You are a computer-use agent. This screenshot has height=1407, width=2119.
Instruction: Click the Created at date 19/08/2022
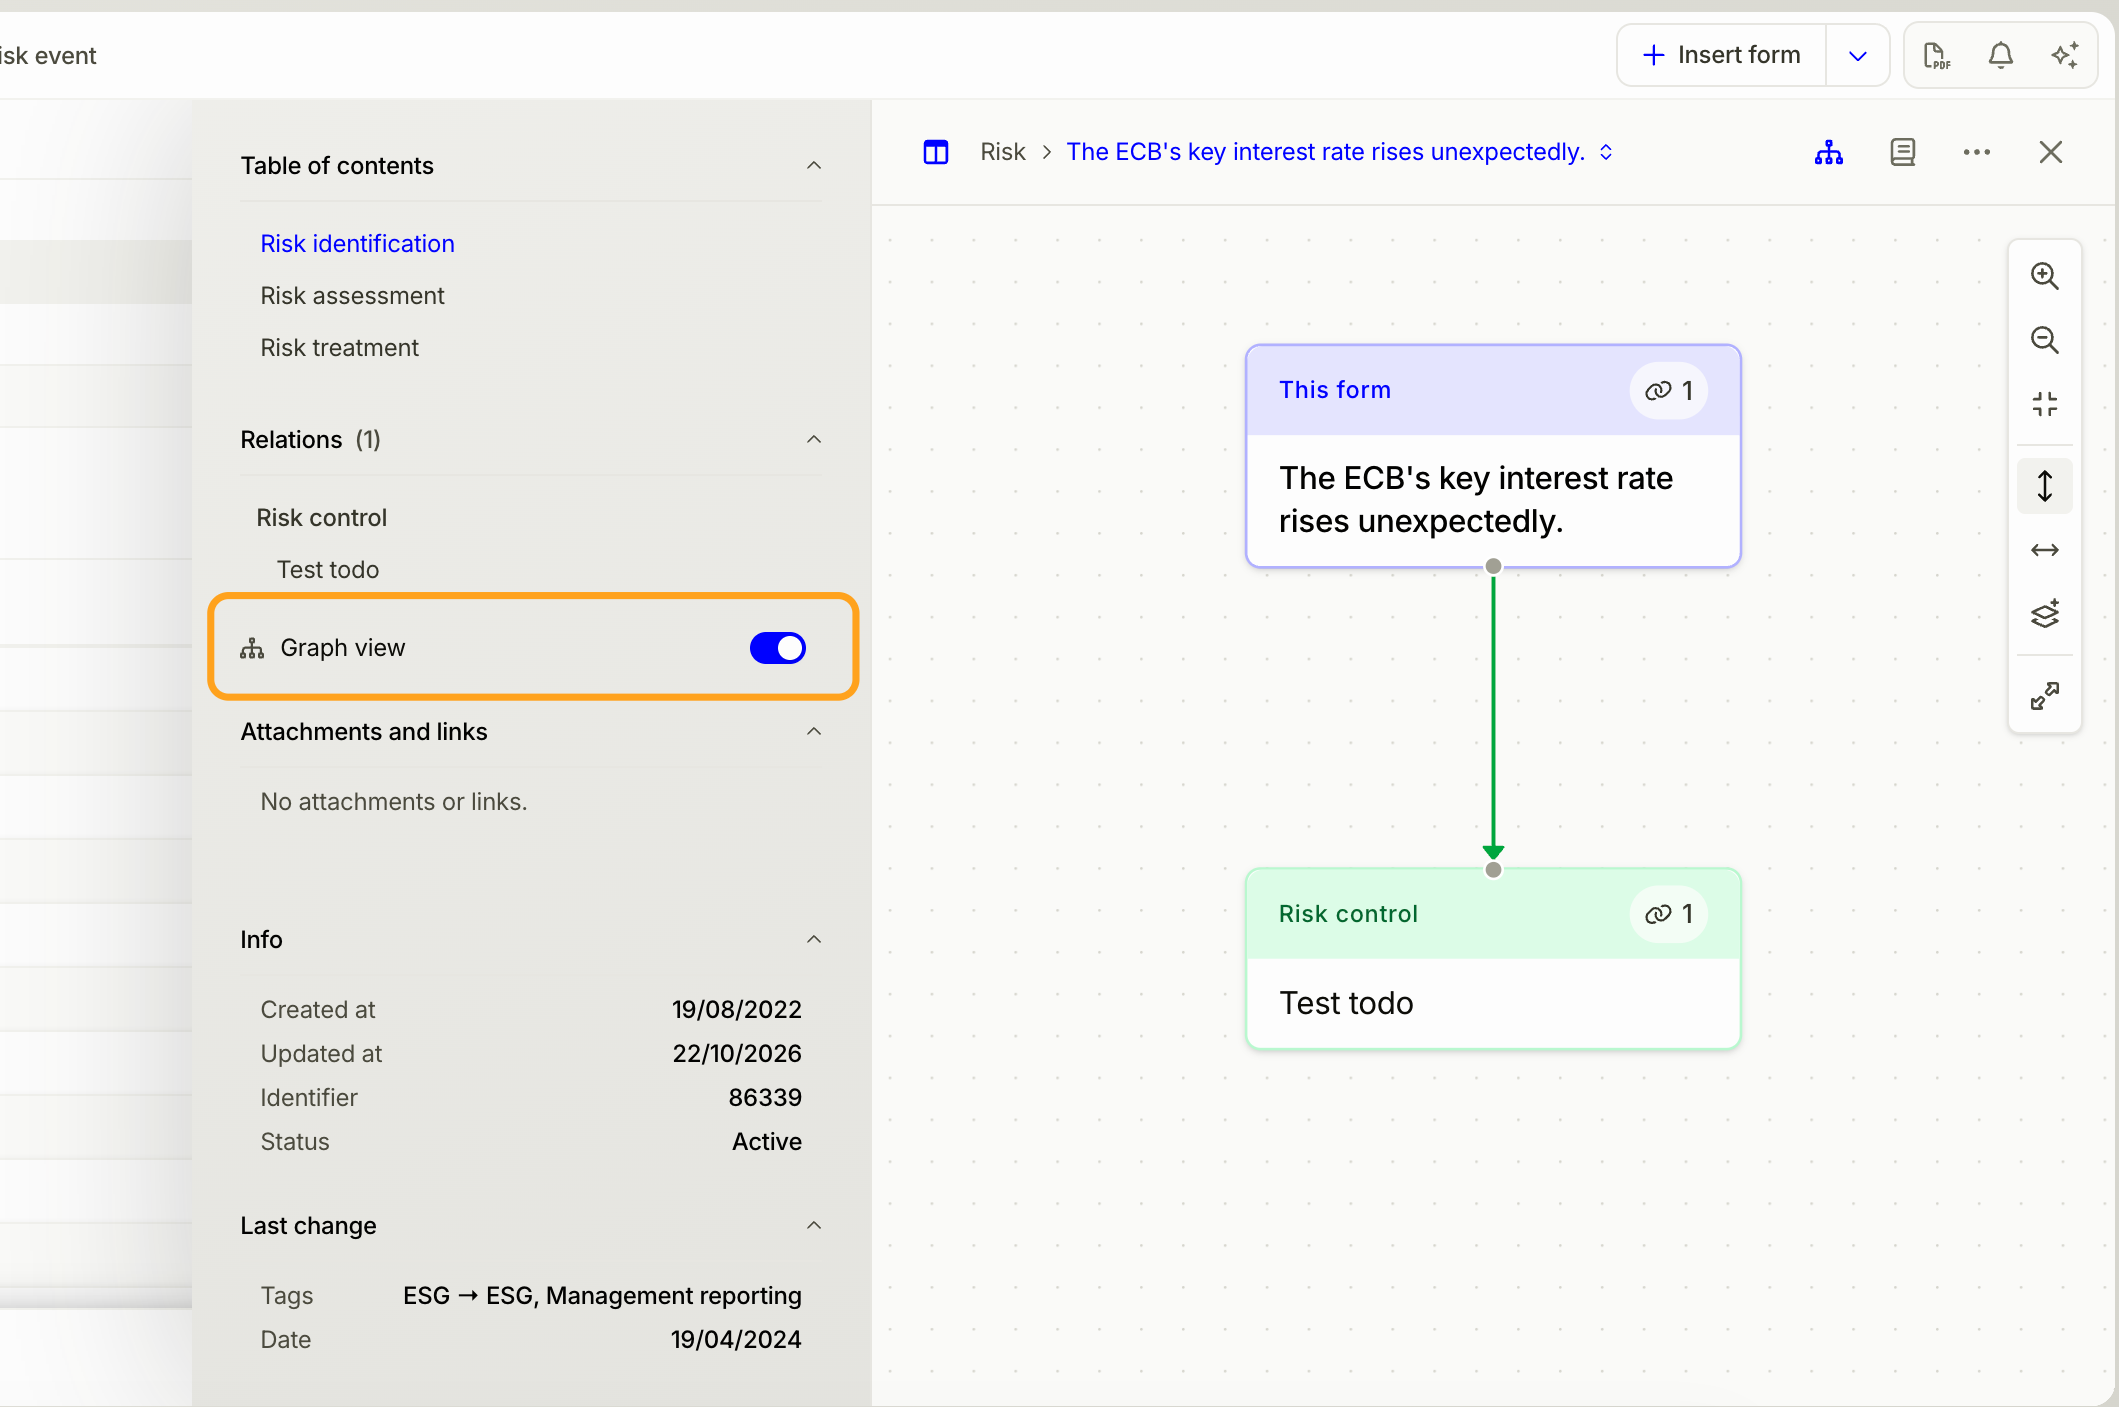click(x=737, y=1010)
